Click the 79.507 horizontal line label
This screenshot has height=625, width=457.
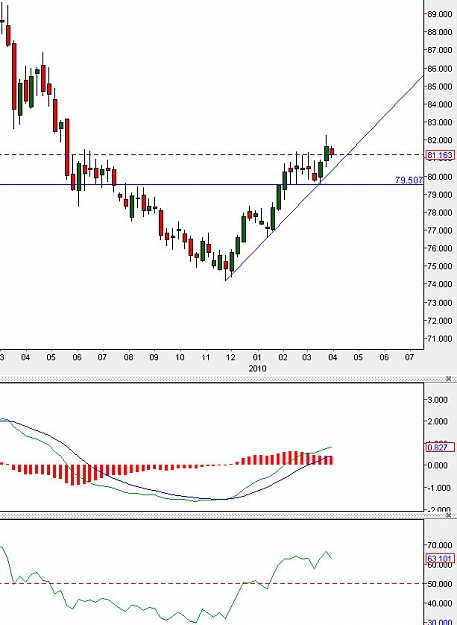tap(409, 180)
